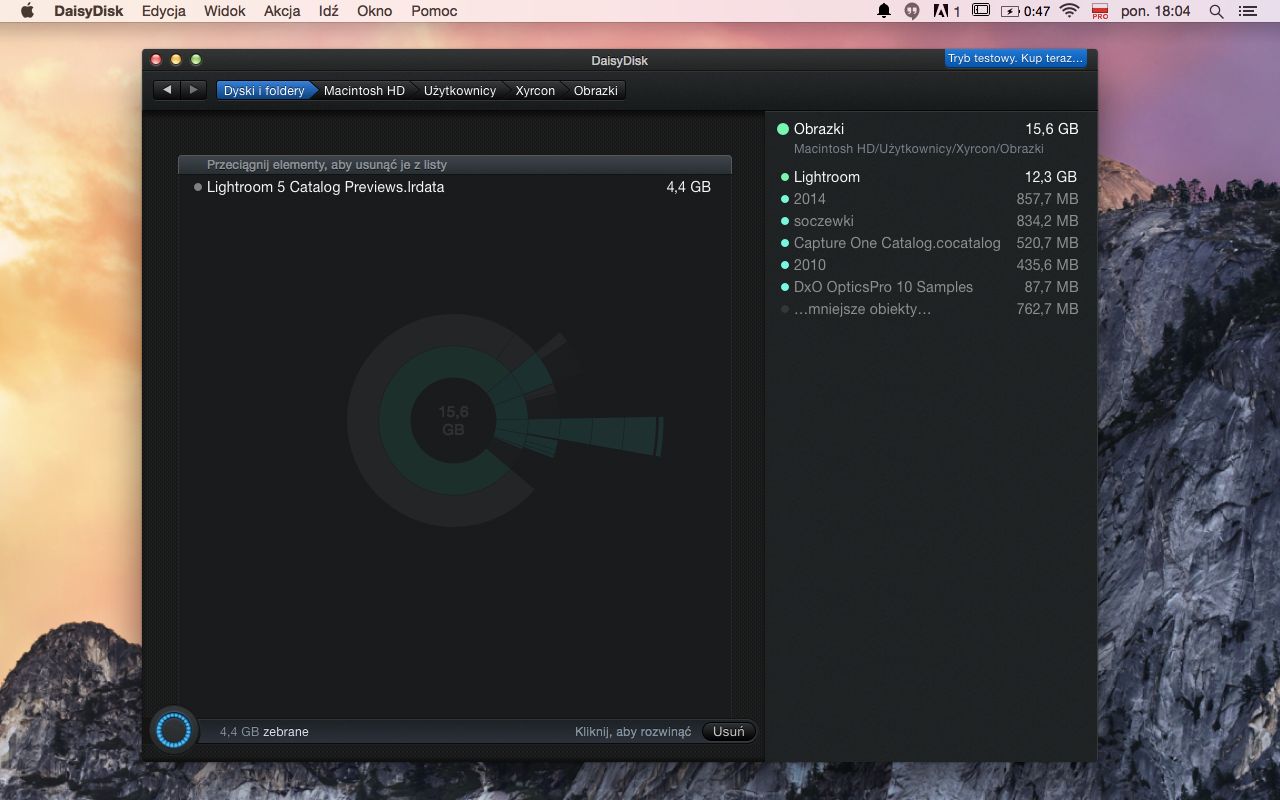The width and height of the screenshot is (1280, 800).
Task: Select DxO OpticsPro 10 Samples row
Action: pyautogui.click(x=929, y=287)
